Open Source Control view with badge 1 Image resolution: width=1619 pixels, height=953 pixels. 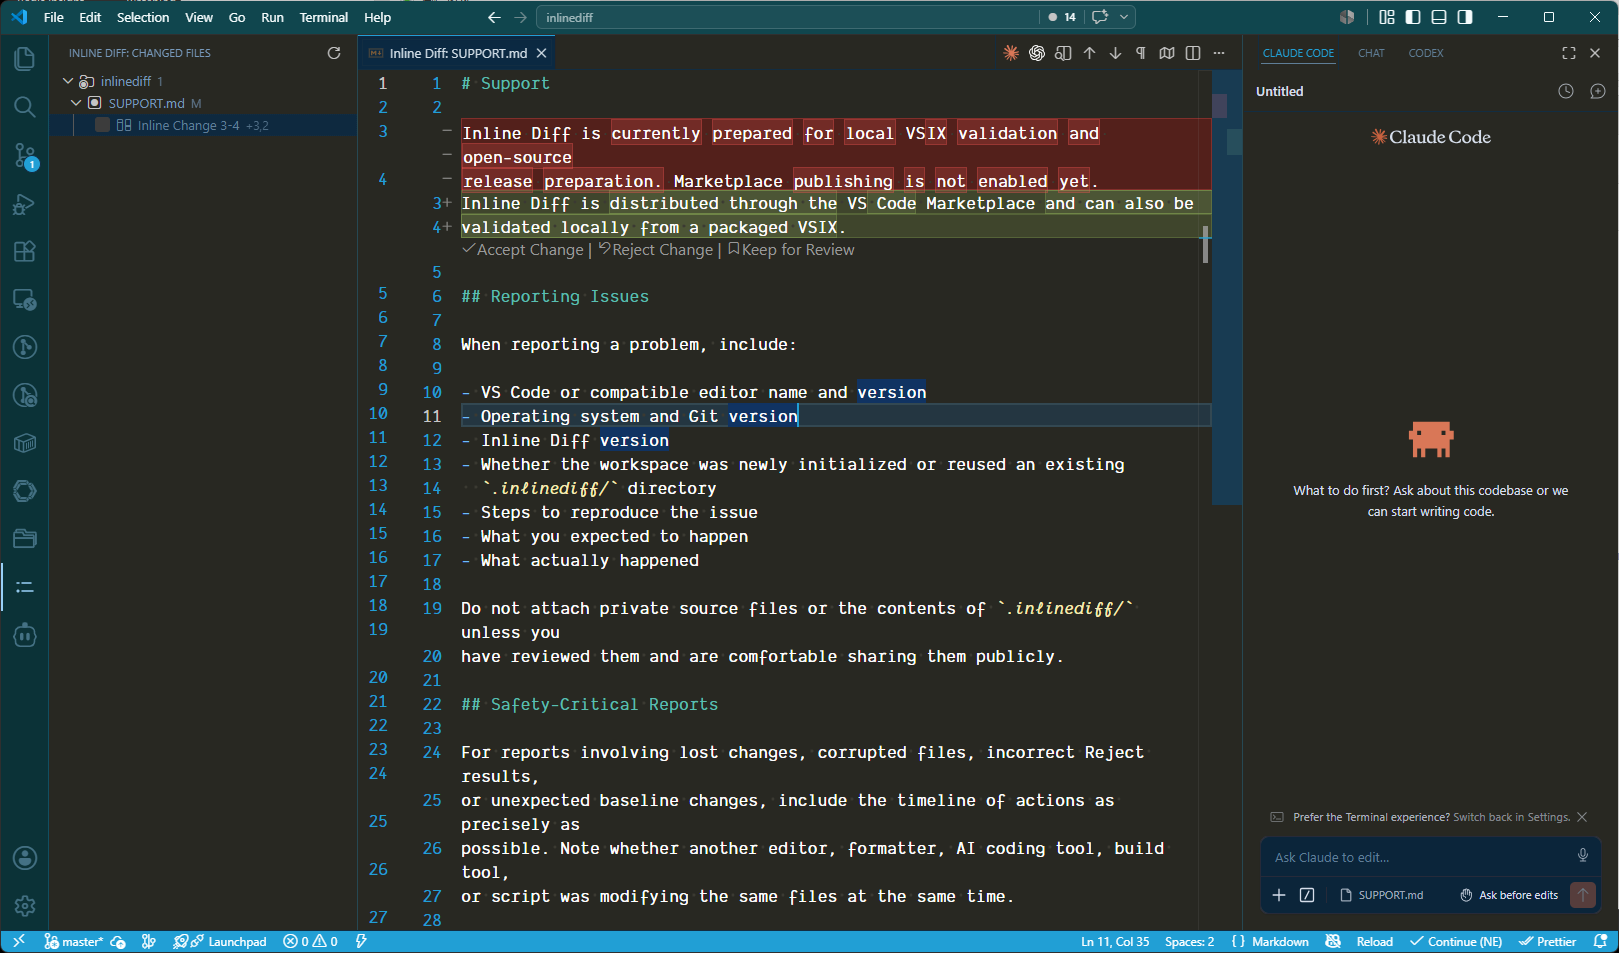(x=25, y=155)
